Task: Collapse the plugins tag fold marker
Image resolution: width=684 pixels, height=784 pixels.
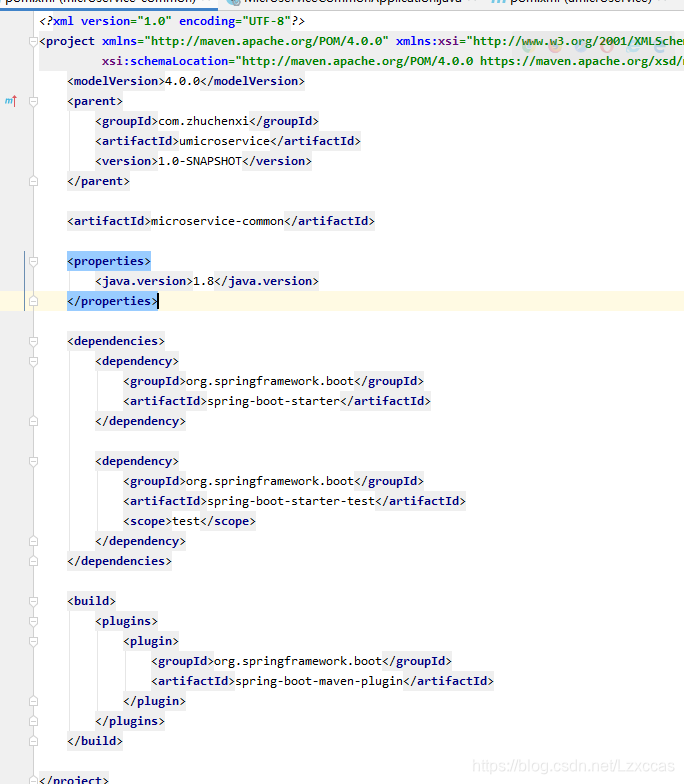Action: click(x=34, y=622)
